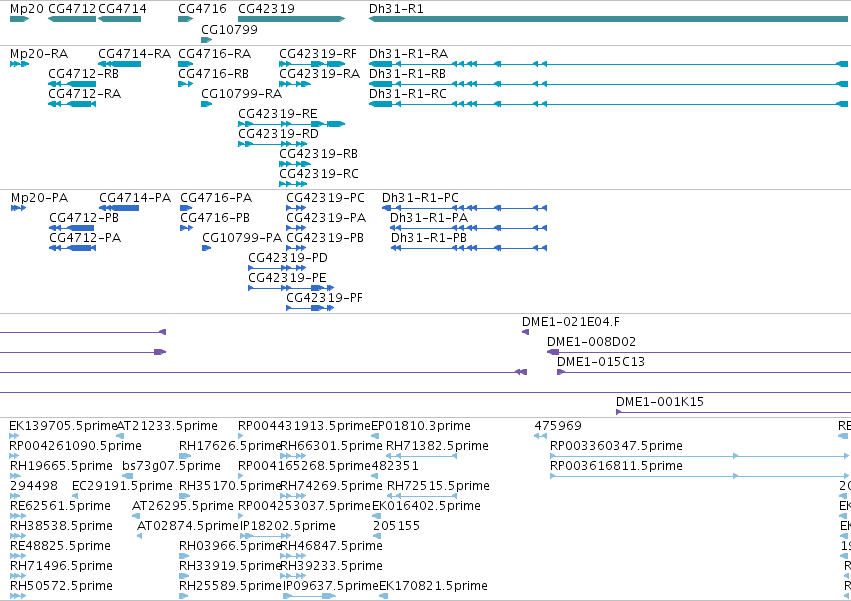Click the CG42319-PC protein label
The height and width of the screenshot is (601, 851).
click(326, 198)
